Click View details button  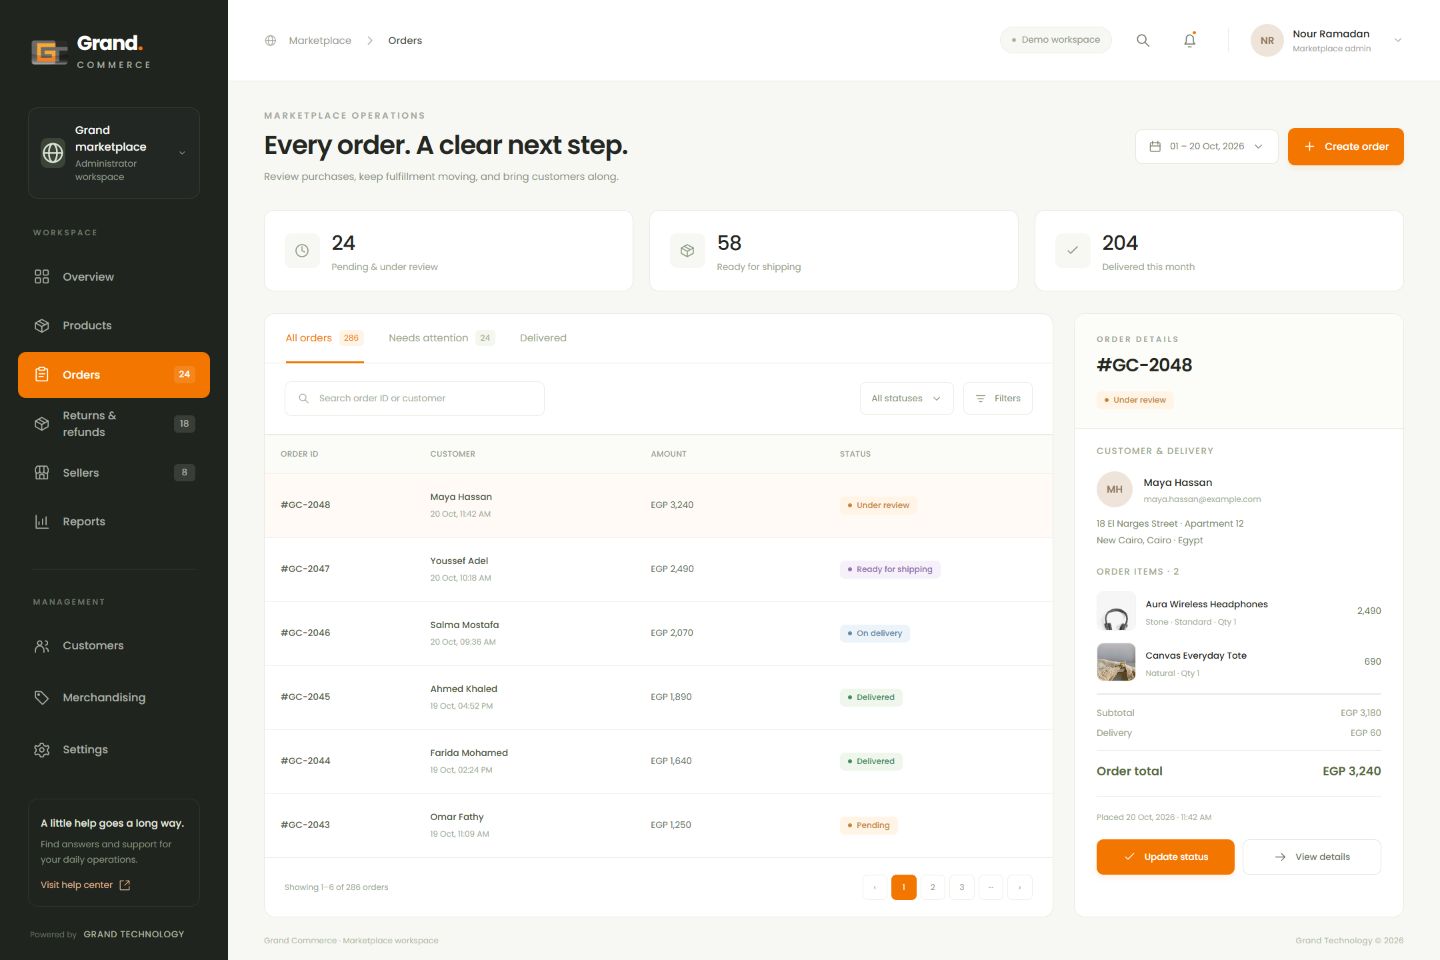(1312, 857)
